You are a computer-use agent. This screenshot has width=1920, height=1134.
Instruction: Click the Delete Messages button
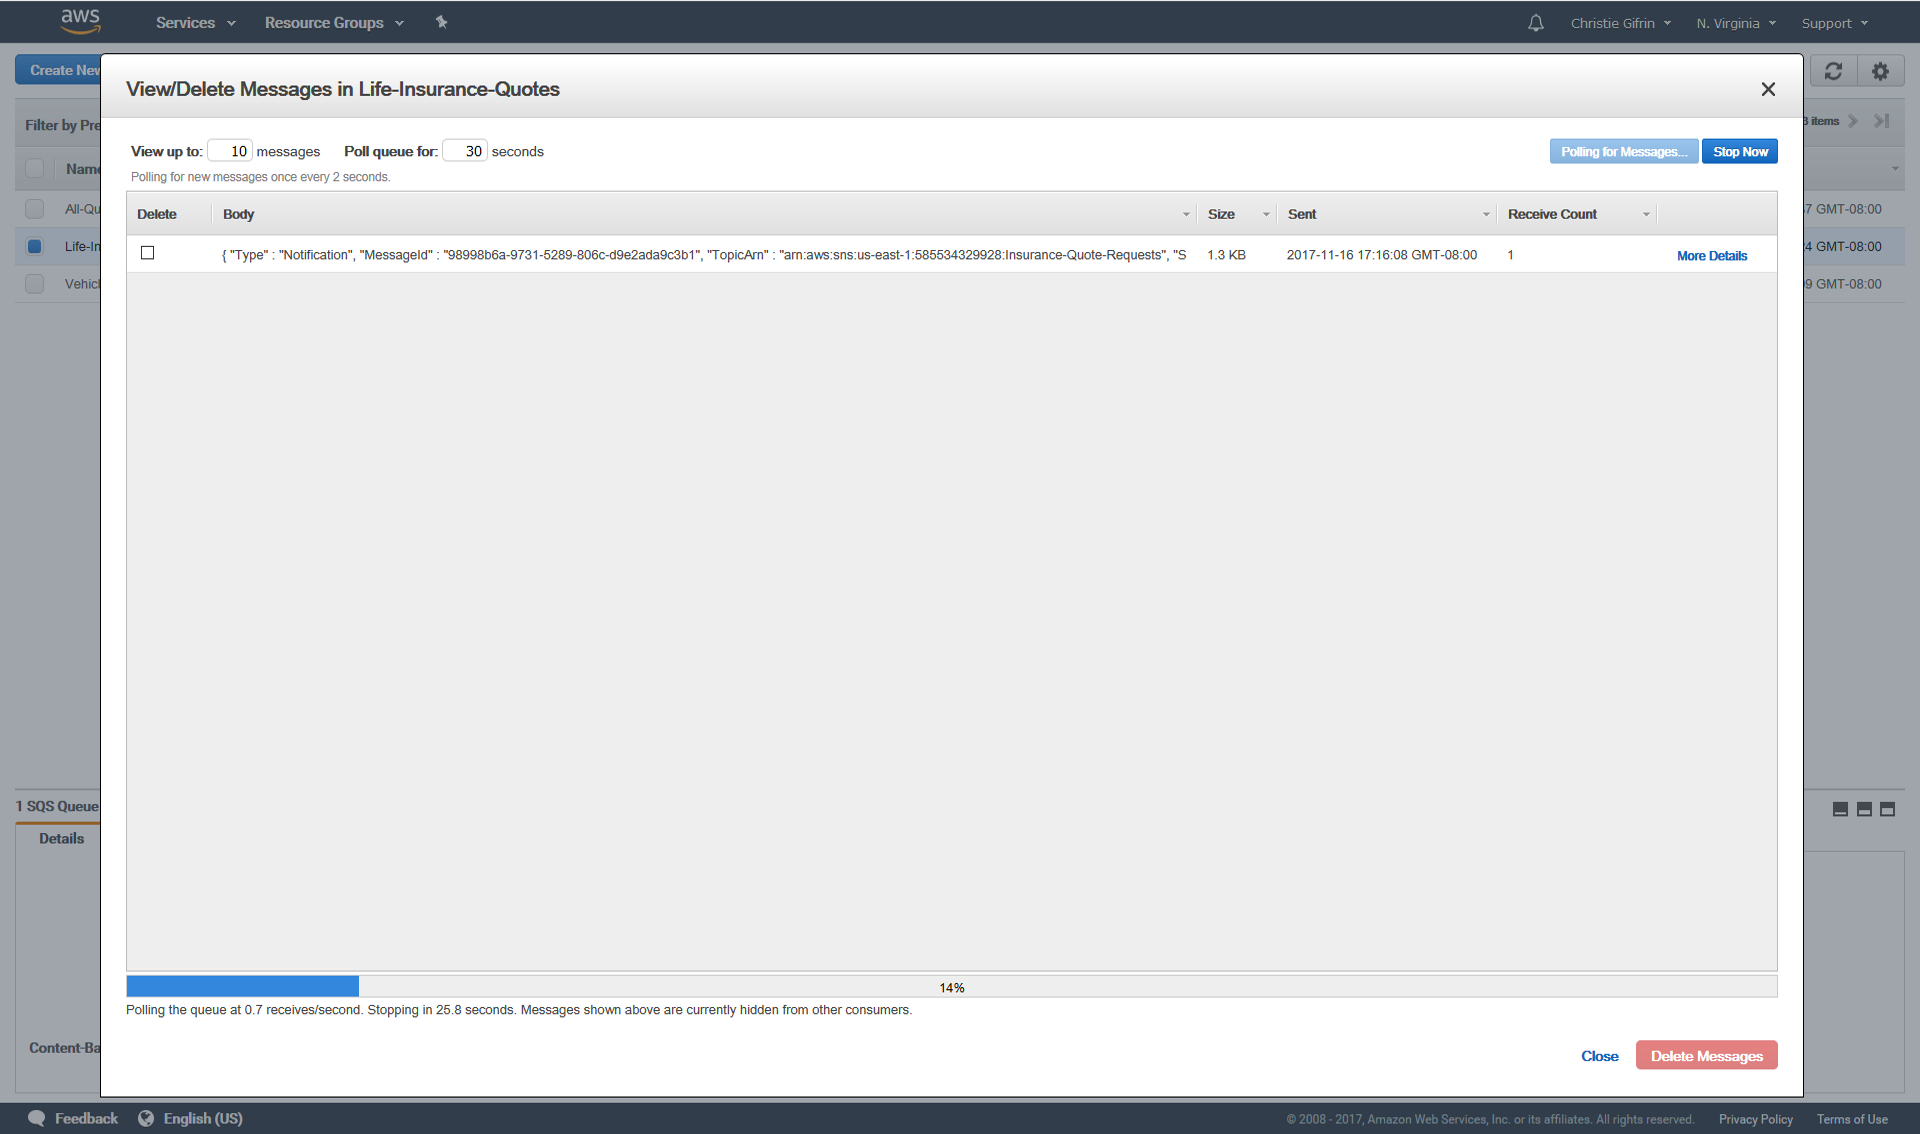tap(1706, 1055)
